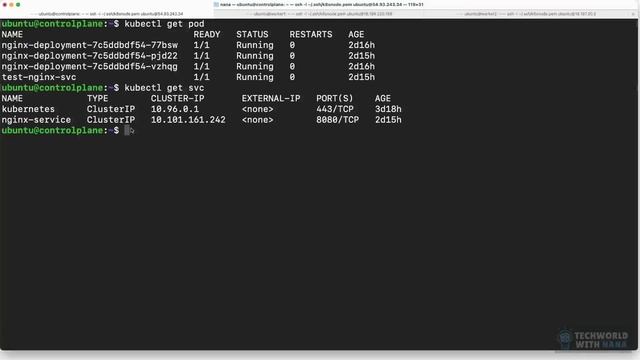640x360 pixels.
Task: Click the CLUSTER-IP column header
Action: coord(178,98)
